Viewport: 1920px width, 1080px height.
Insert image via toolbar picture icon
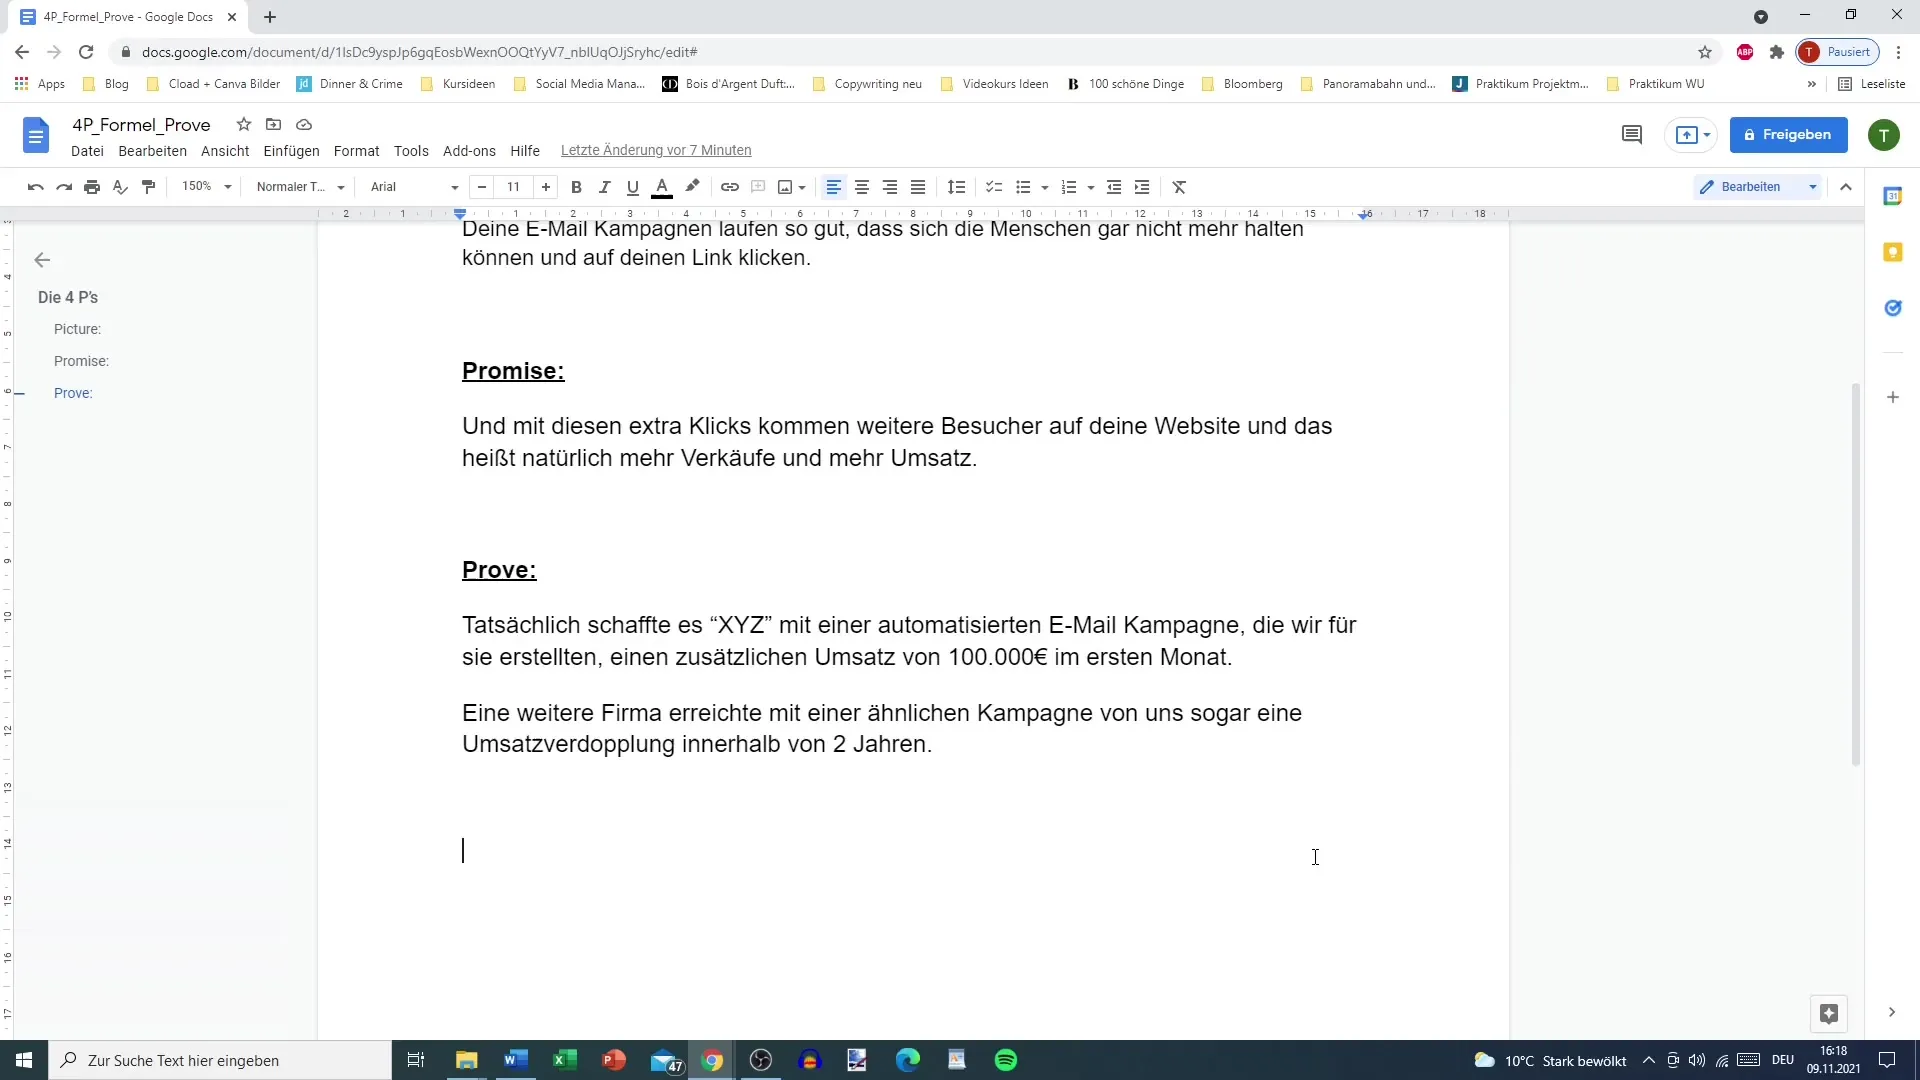tap(785, 187)
